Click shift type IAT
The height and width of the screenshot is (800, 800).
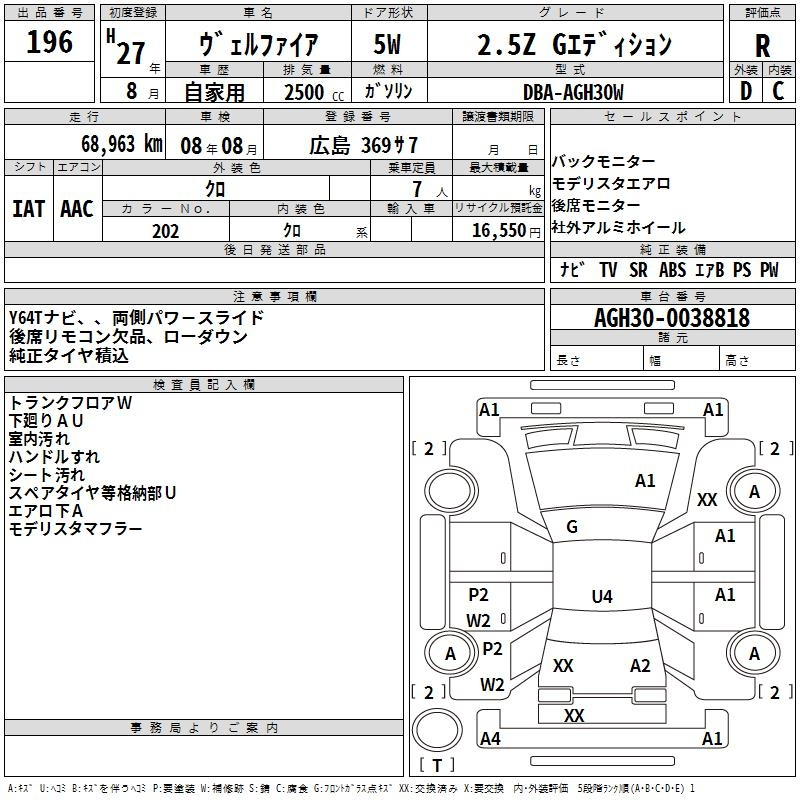click(x=29, y=209)
